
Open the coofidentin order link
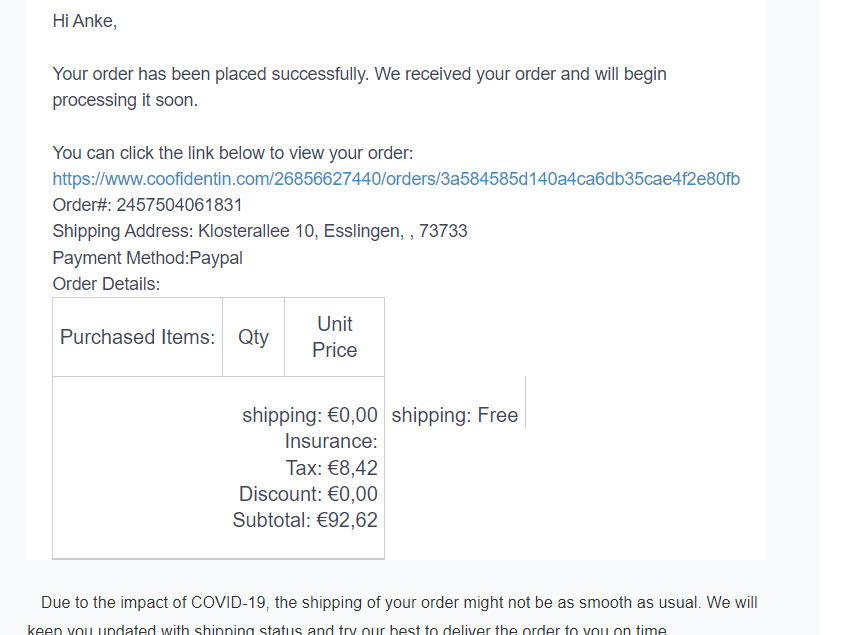(396, 180)
